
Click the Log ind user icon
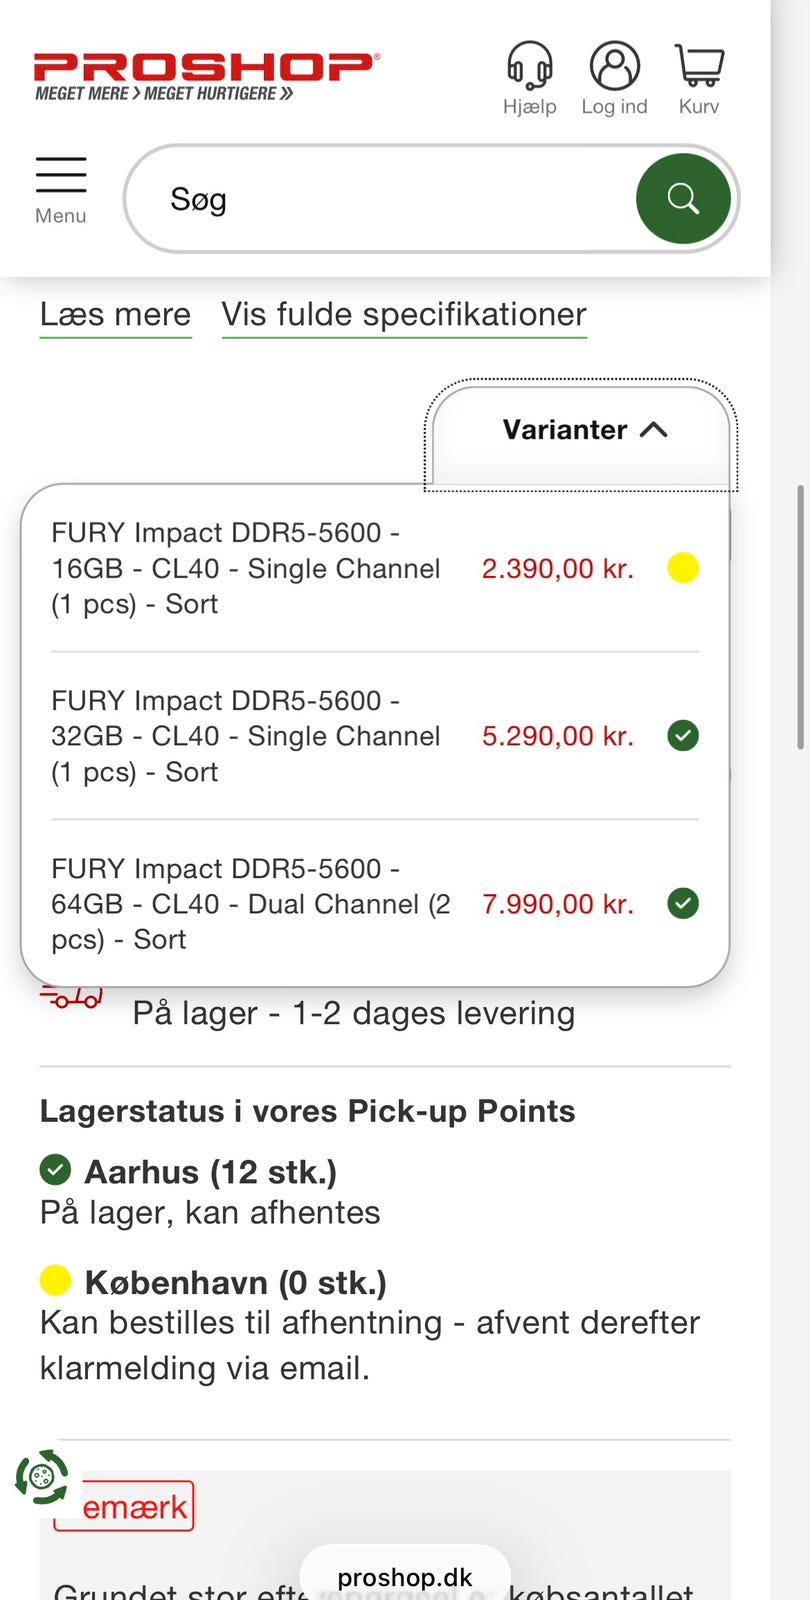(614, 68)
